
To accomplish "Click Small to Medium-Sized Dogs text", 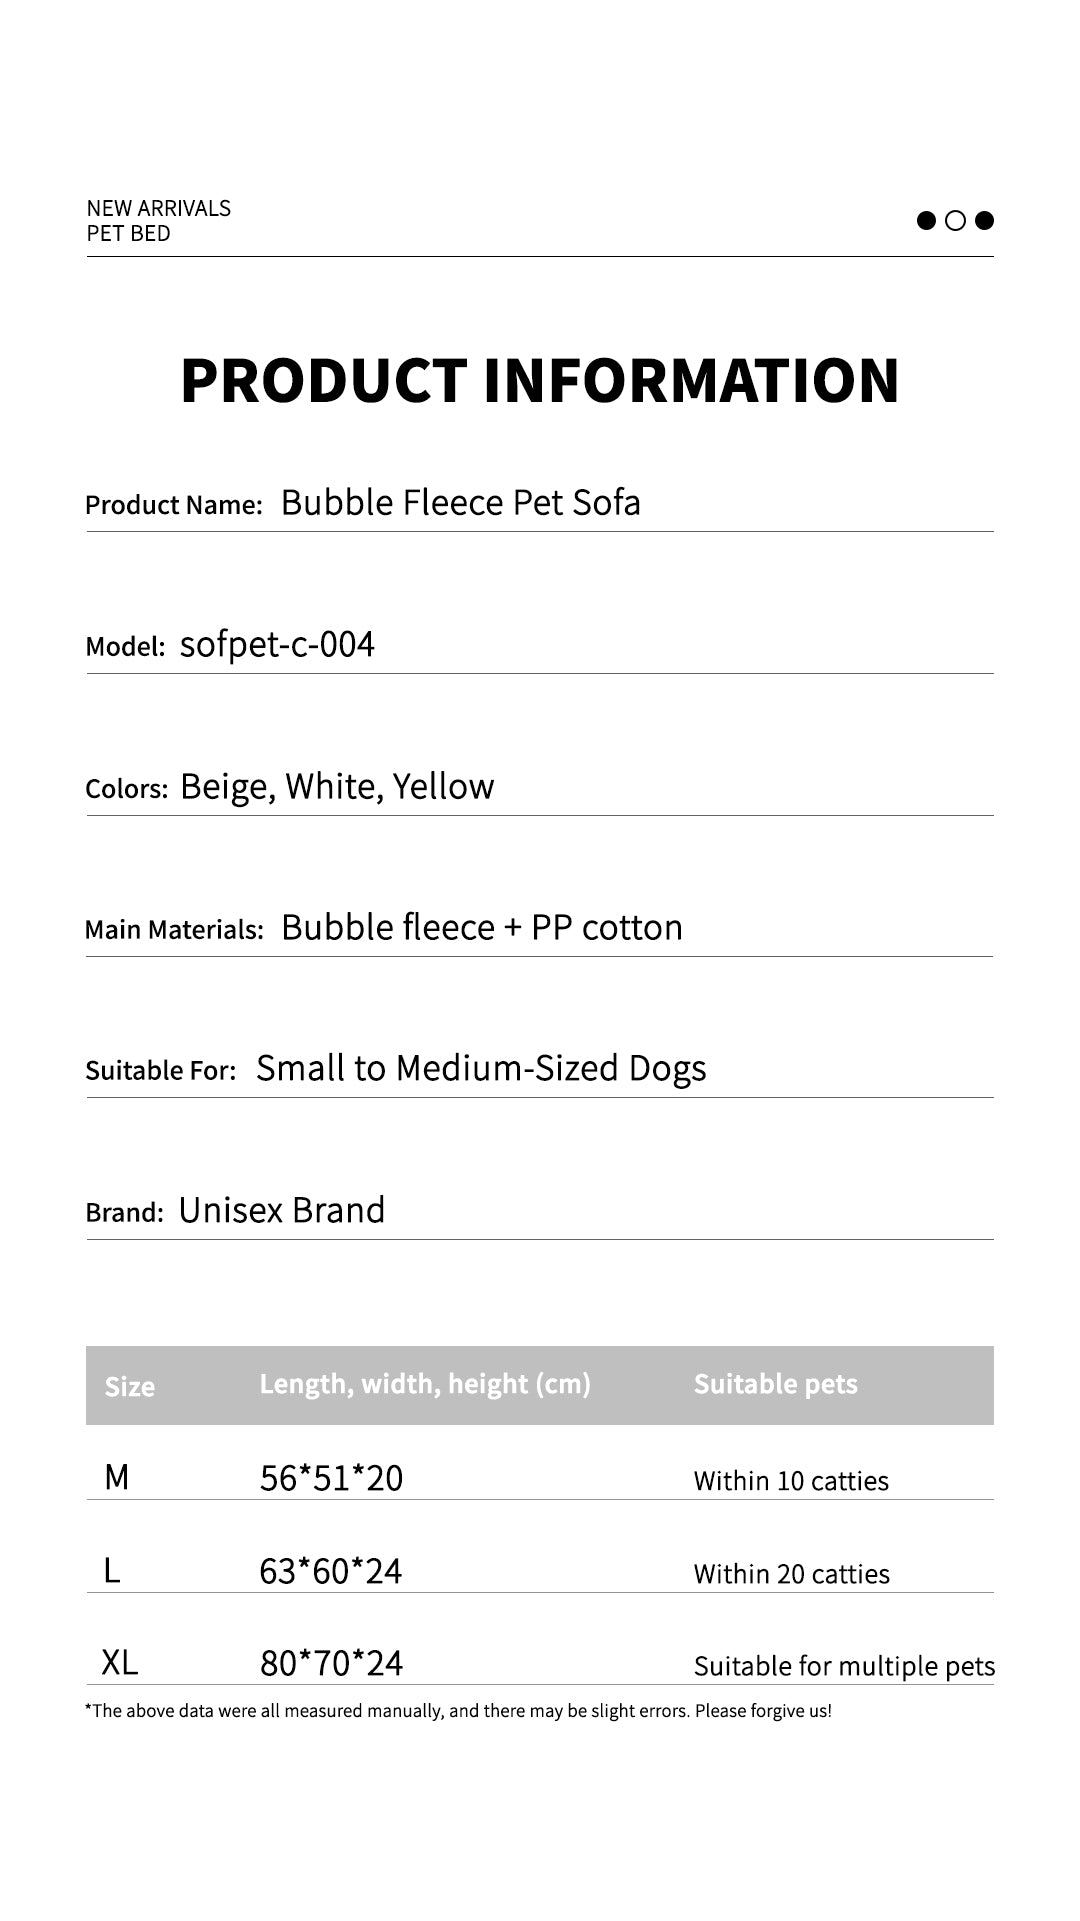I will 481,1068.
